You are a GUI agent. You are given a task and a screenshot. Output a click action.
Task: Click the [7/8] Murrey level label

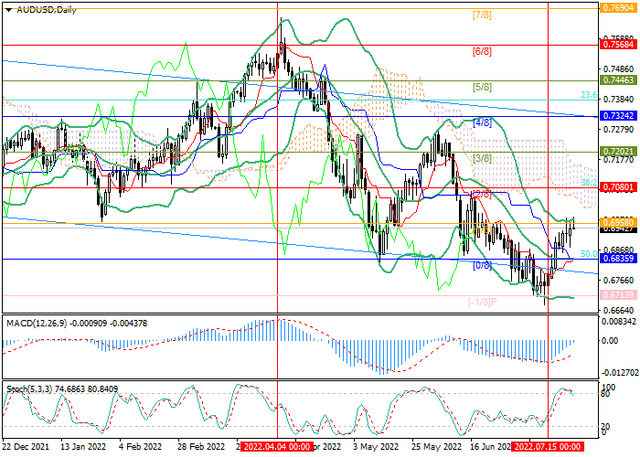(x=481, y=16)
